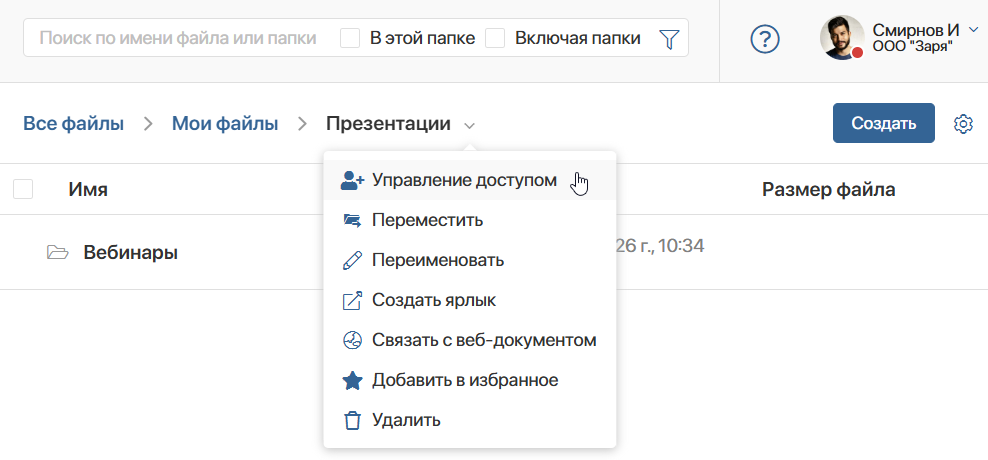Image resolution: width=988 pixels, height=460 pixels.
Task: Click the Вебинары folder icon
Action: (x=57, y=253)
